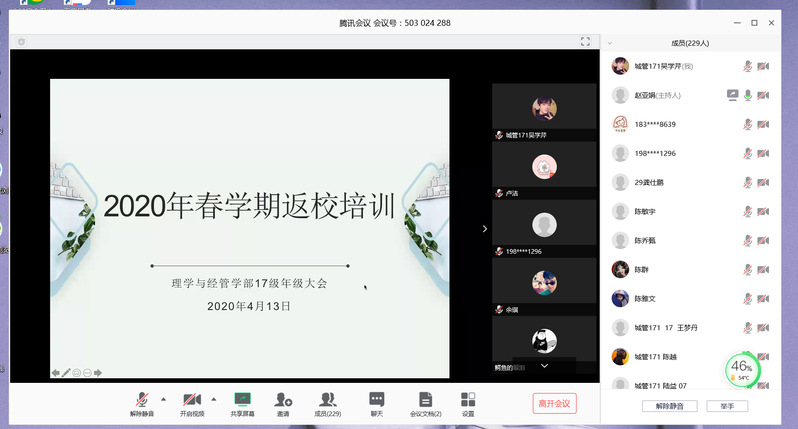
Task: Toggle unmute microphone (解除静音) in toolbar
Action: tap(142, 399)
